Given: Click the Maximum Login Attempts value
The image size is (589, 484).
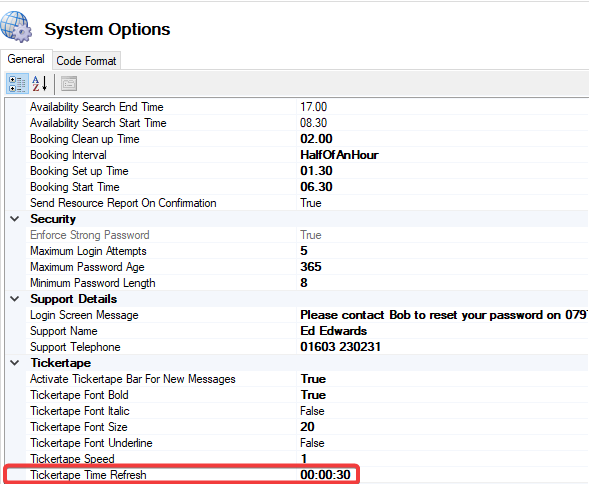Looking at the screenshot, I should tap(443, 251).
